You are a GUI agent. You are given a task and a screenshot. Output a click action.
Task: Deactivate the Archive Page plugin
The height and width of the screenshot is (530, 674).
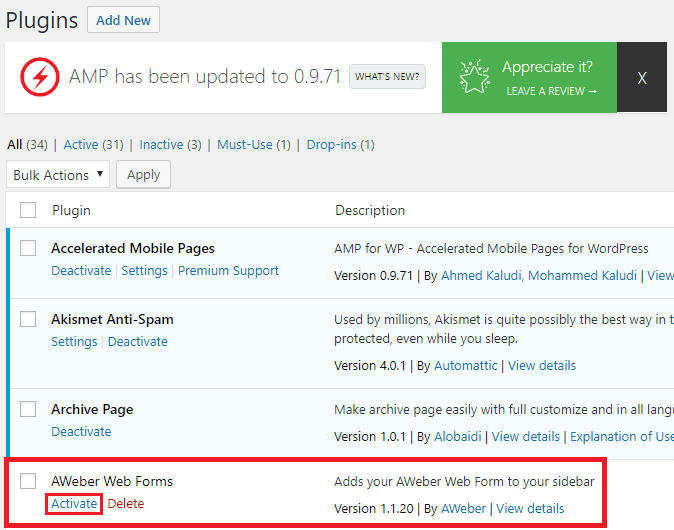tap(81, 431)
